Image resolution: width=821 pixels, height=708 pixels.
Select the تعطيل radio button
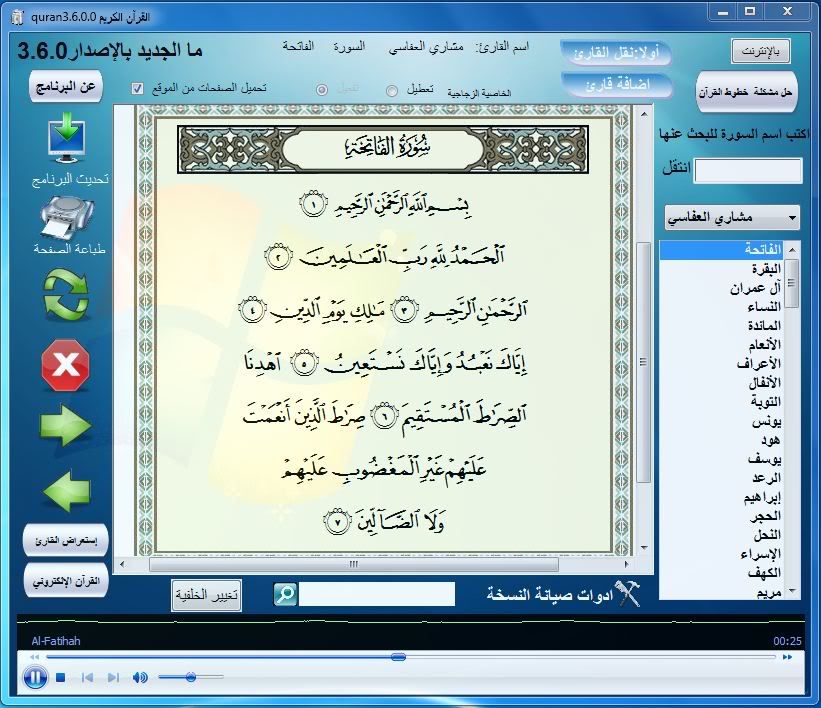[x=392, y=91]
